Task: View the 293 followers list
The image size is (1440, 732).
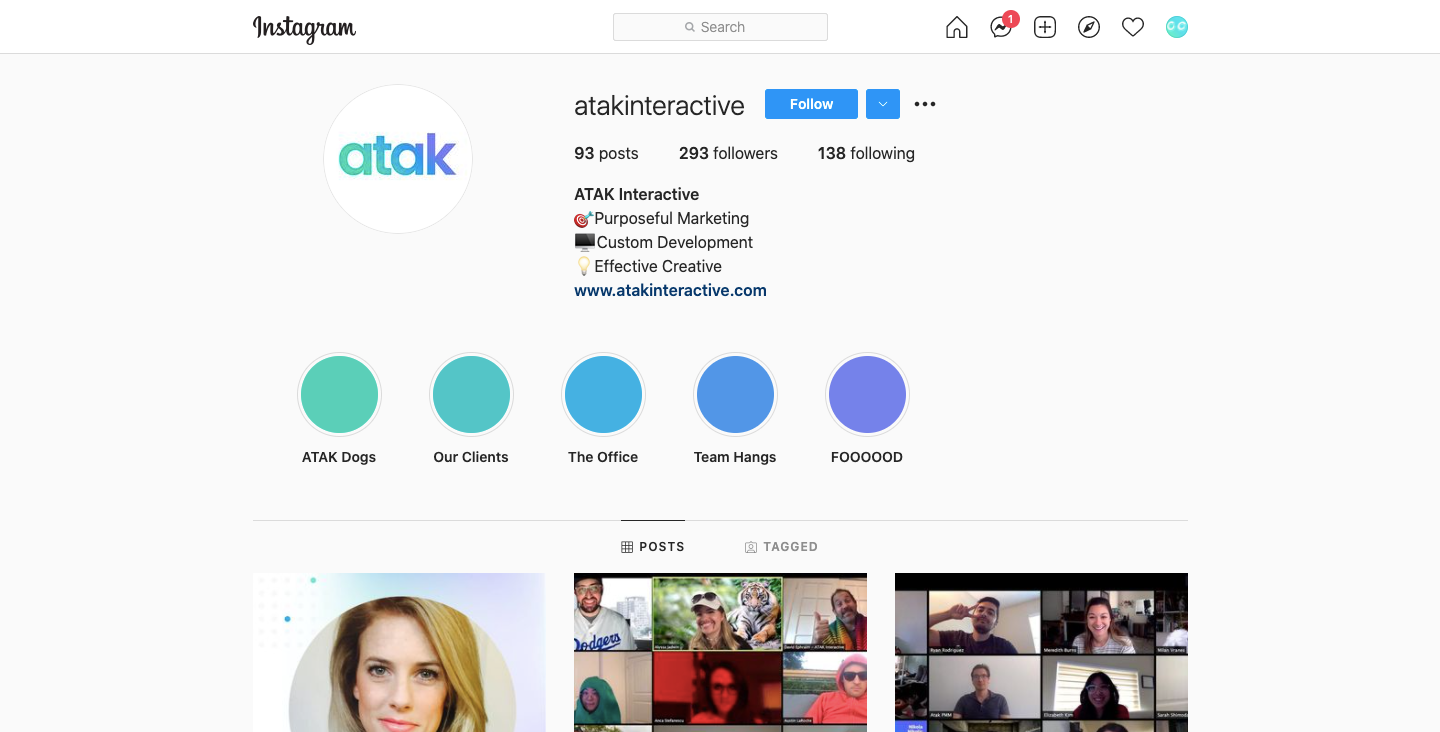Action: tap(728, 154)
